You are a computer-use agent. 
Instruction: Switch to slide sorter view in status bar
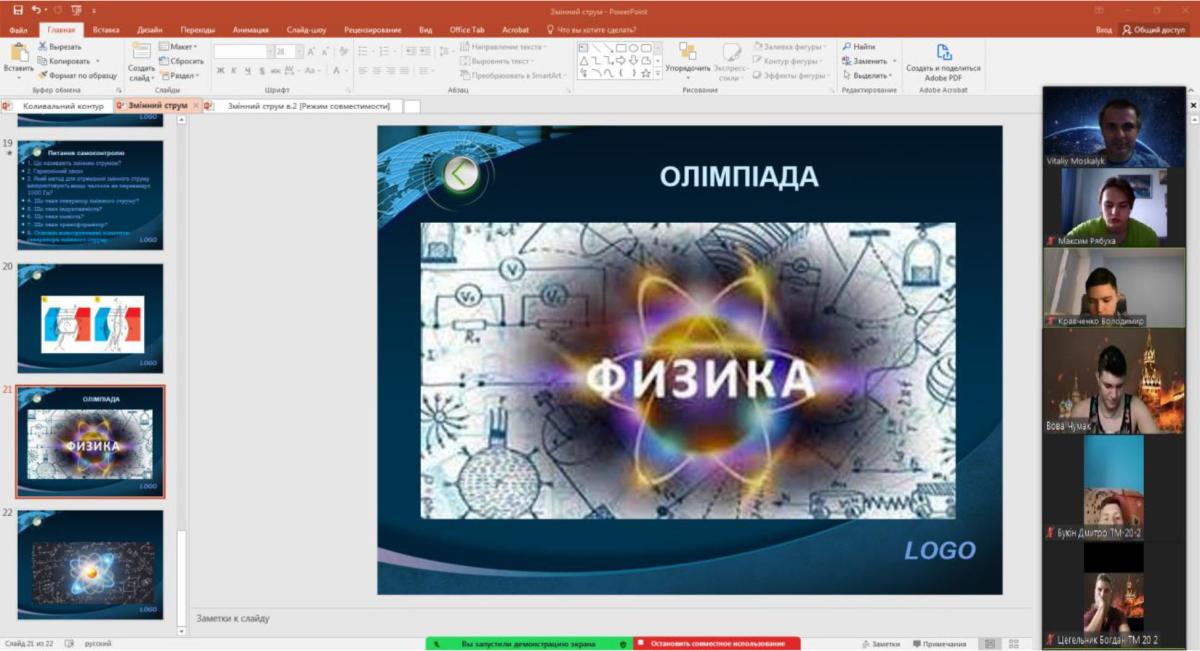click(1014, 644)
